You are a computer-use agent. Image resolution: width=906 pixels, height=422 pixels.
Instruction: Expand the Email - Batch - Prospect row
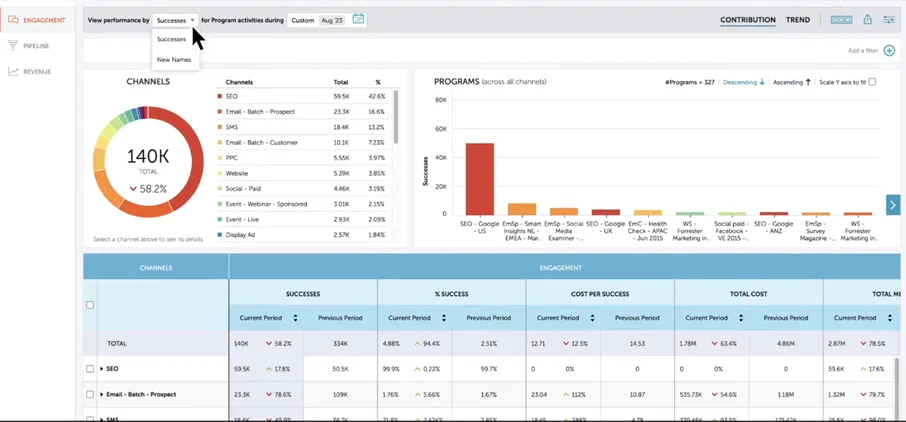coord(101,394)
